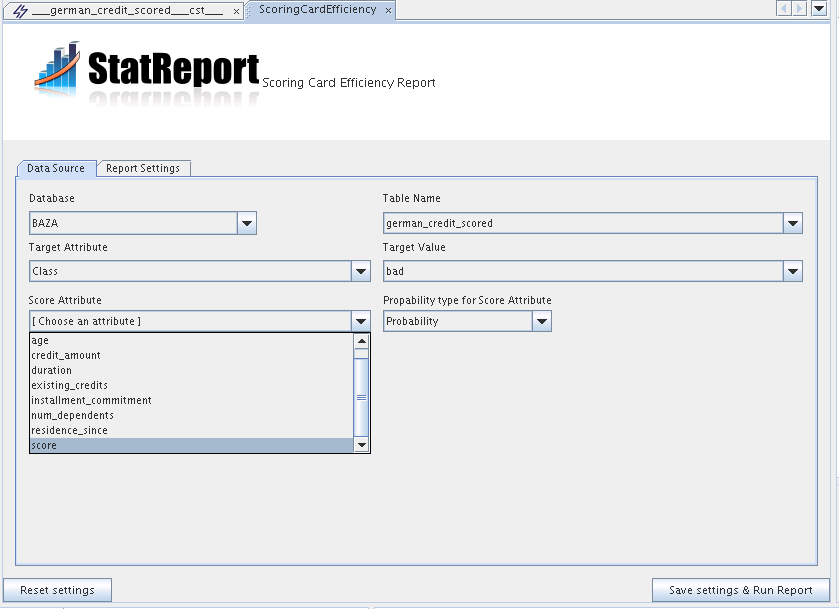Screen dimensions: 839x609
Task: Click Save settings & Run Report
Action: click(741, 590)
